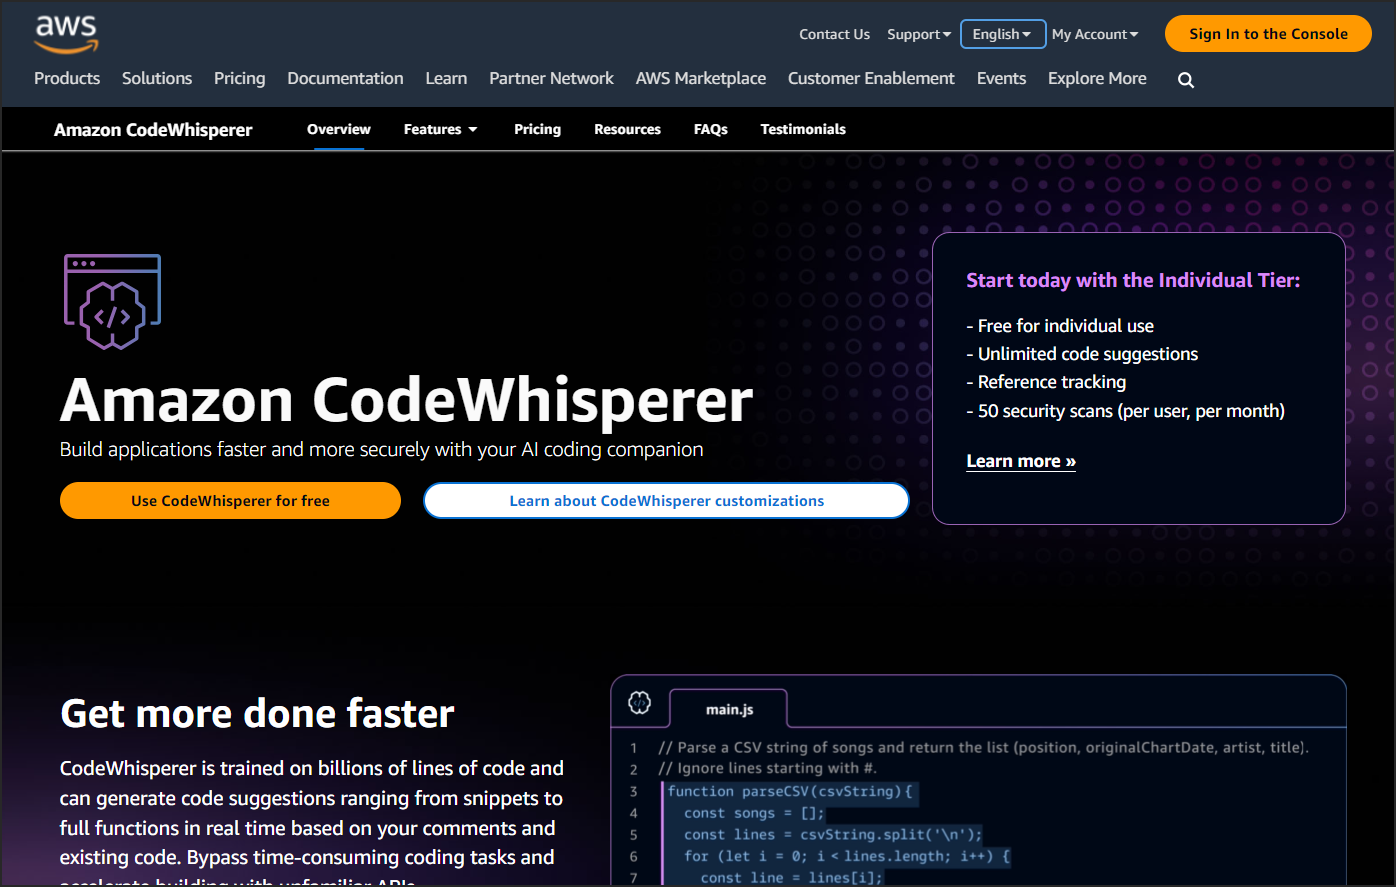Viewport: 1396px width, 887px height.
Task: Open the Learn menu
Action: tap(446, 78)
